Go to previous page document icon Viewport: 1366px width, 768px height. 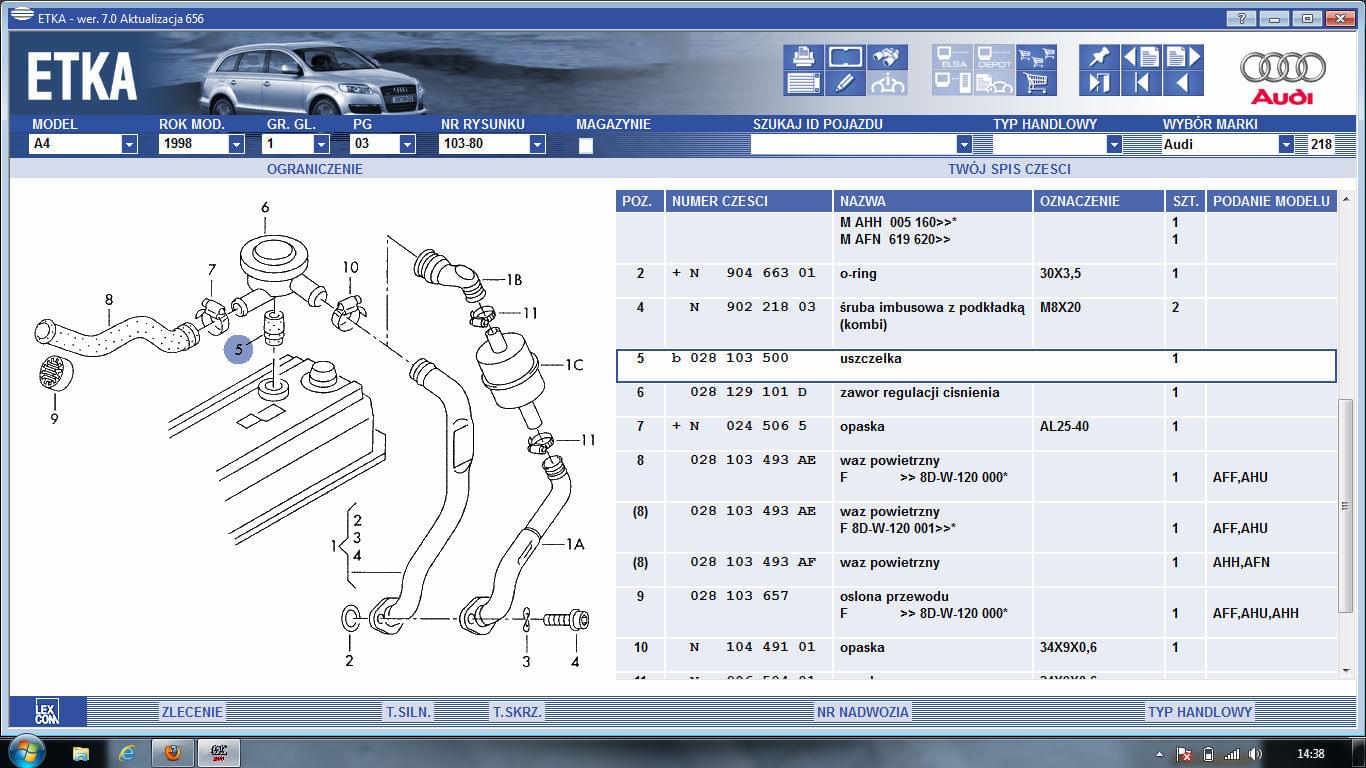coord(1141,57)
